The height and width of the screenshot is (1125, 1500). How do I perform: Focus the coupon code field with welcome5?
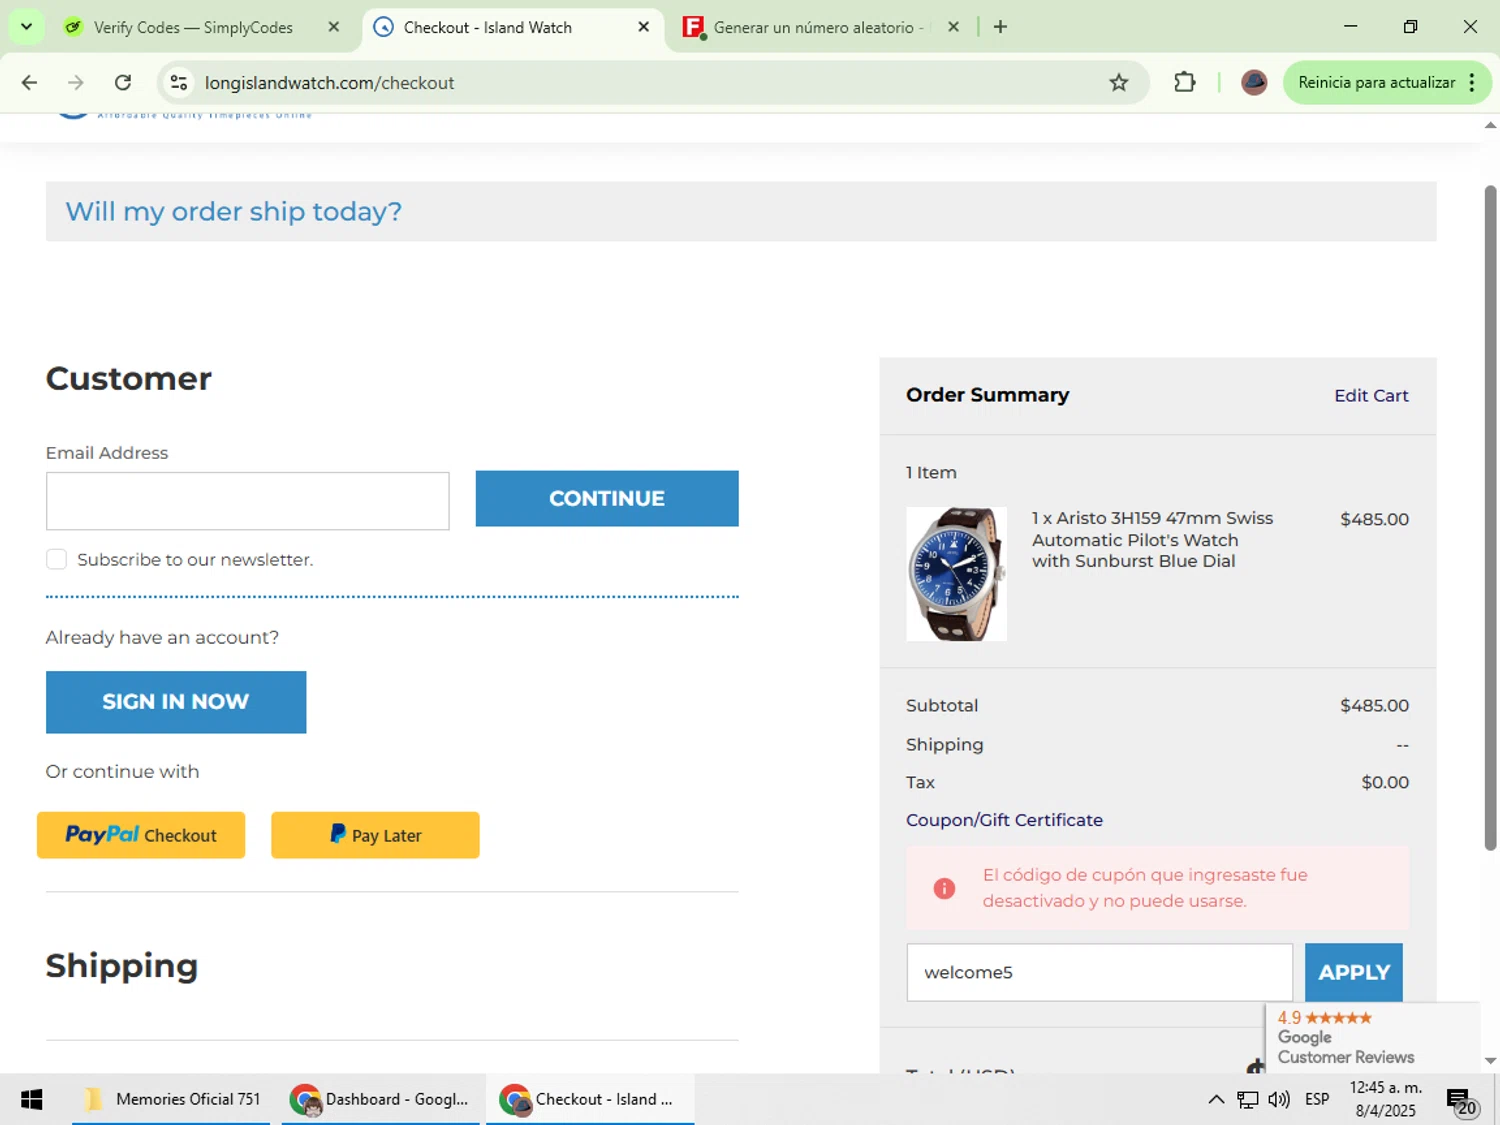pos(1099,972)
